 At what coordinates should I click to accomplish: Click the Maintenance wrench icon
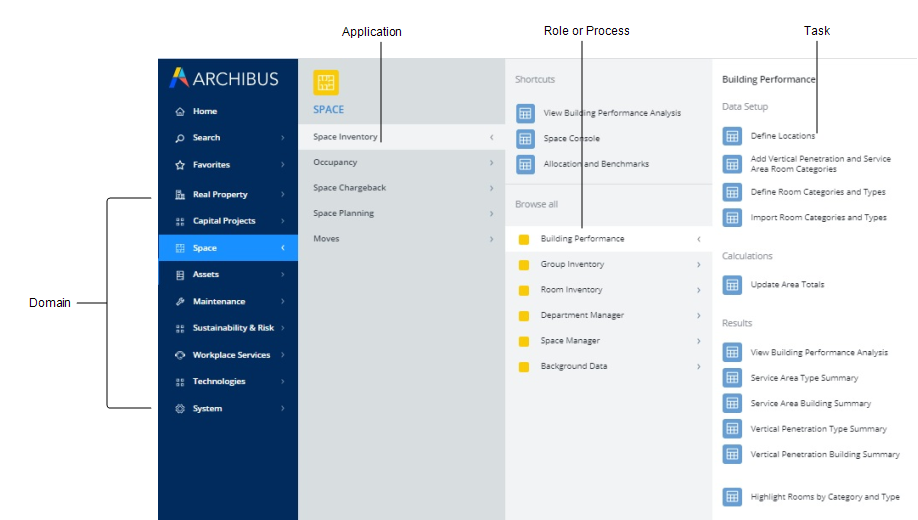click(x=180, y=302)
